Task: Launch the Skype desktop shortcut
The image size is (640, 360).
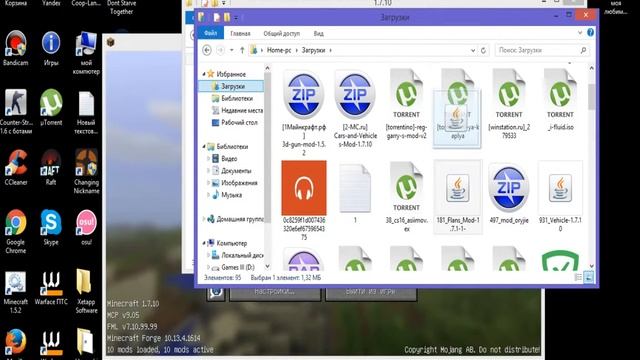Action: [51, 227]
